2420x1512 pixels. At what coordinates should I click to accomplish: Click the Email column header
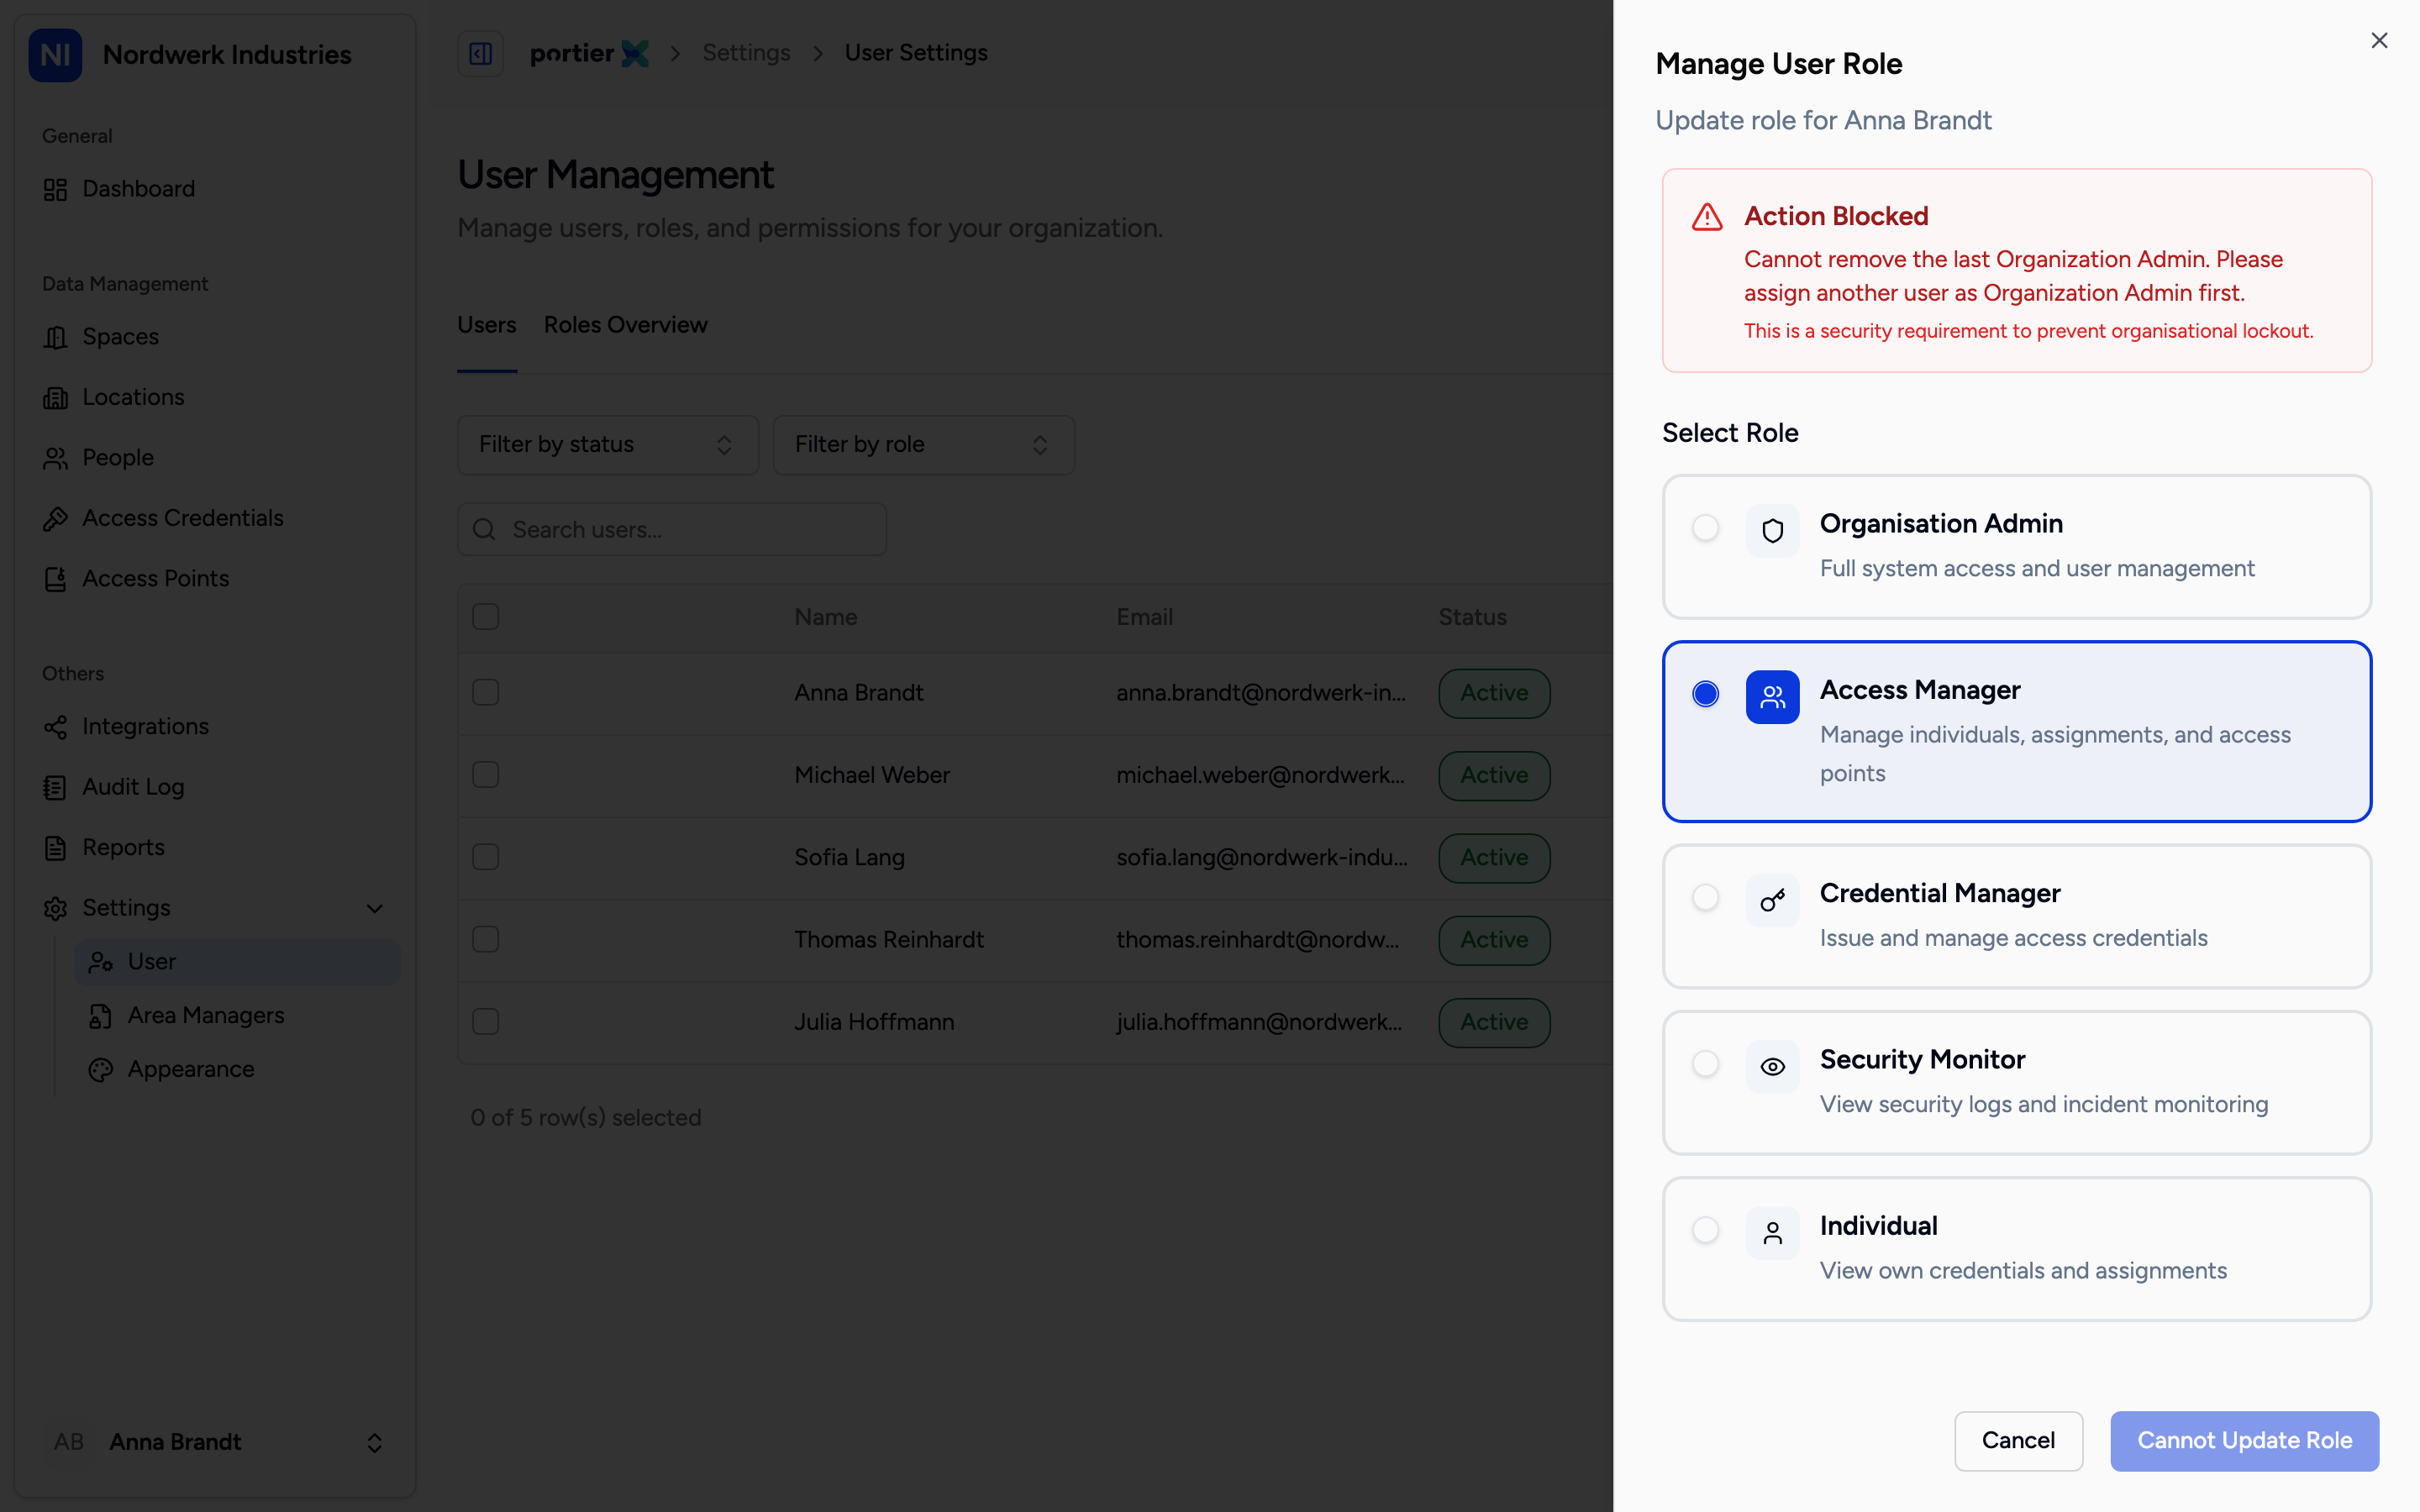click(1144, 617)
